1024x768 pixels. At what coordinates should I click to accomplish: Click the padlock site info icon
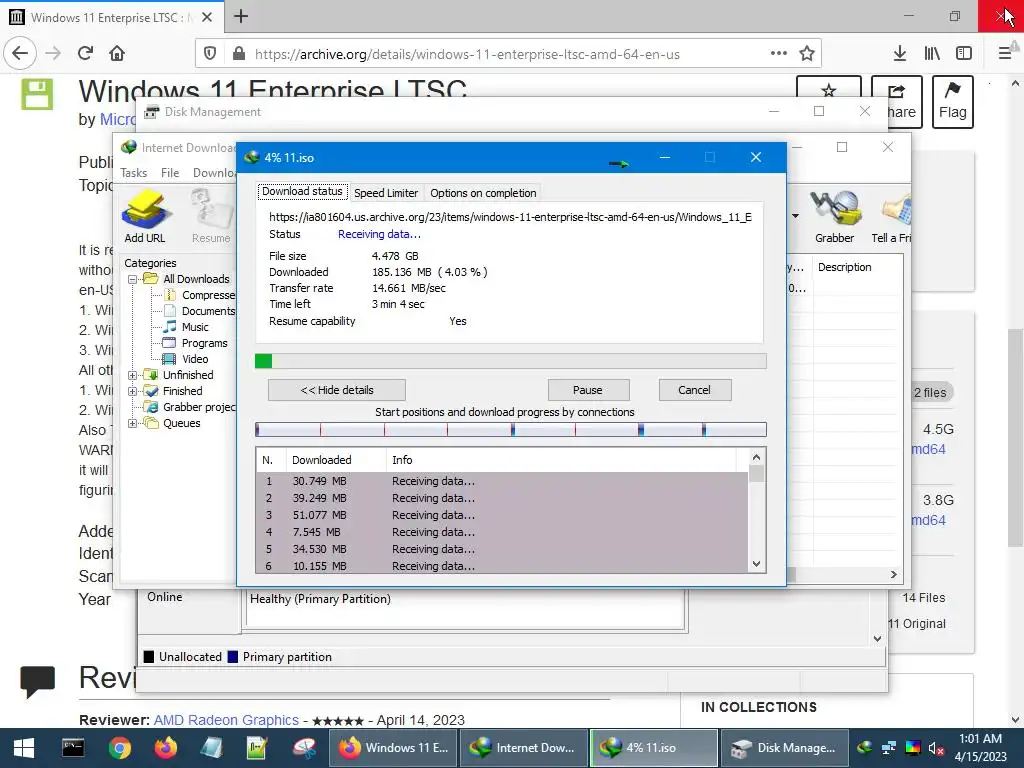pyautogui.click(x=239, y=54)
